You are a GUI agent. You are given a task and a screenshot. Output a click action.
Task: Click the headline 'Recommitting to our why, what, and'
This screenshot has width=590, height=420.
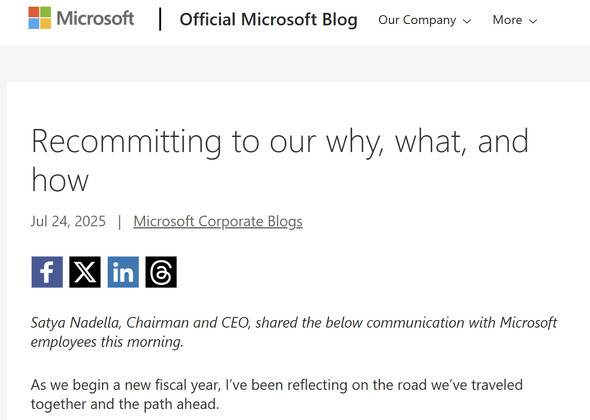tap(280, 141)
